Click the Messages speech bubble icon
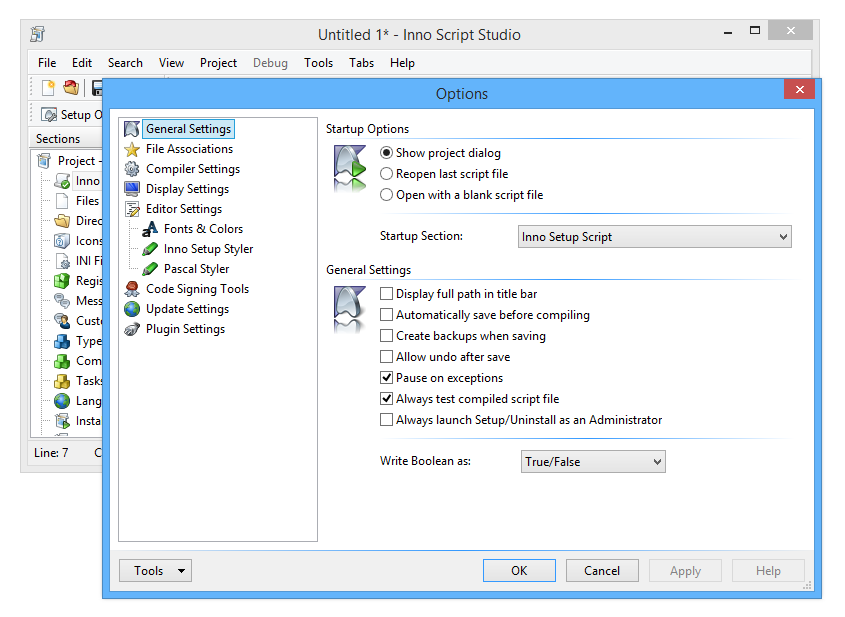Viewport: 845px width, 617px height. (62, 301)
